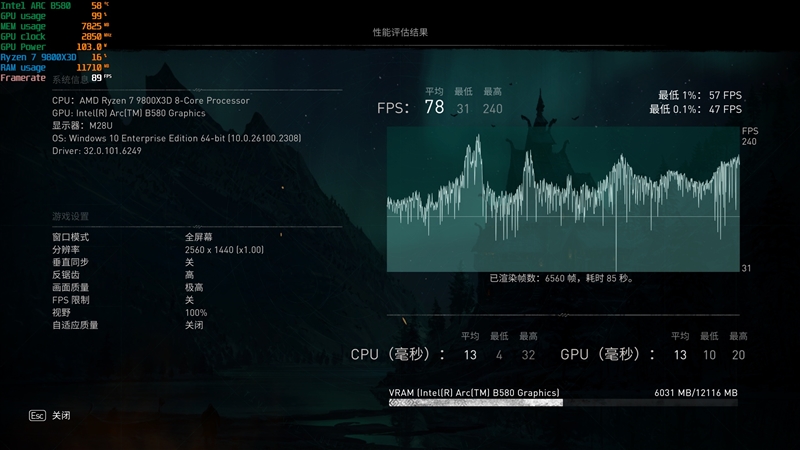
Task: Click the 显示器 M28U line
Action: click(82, 126)
